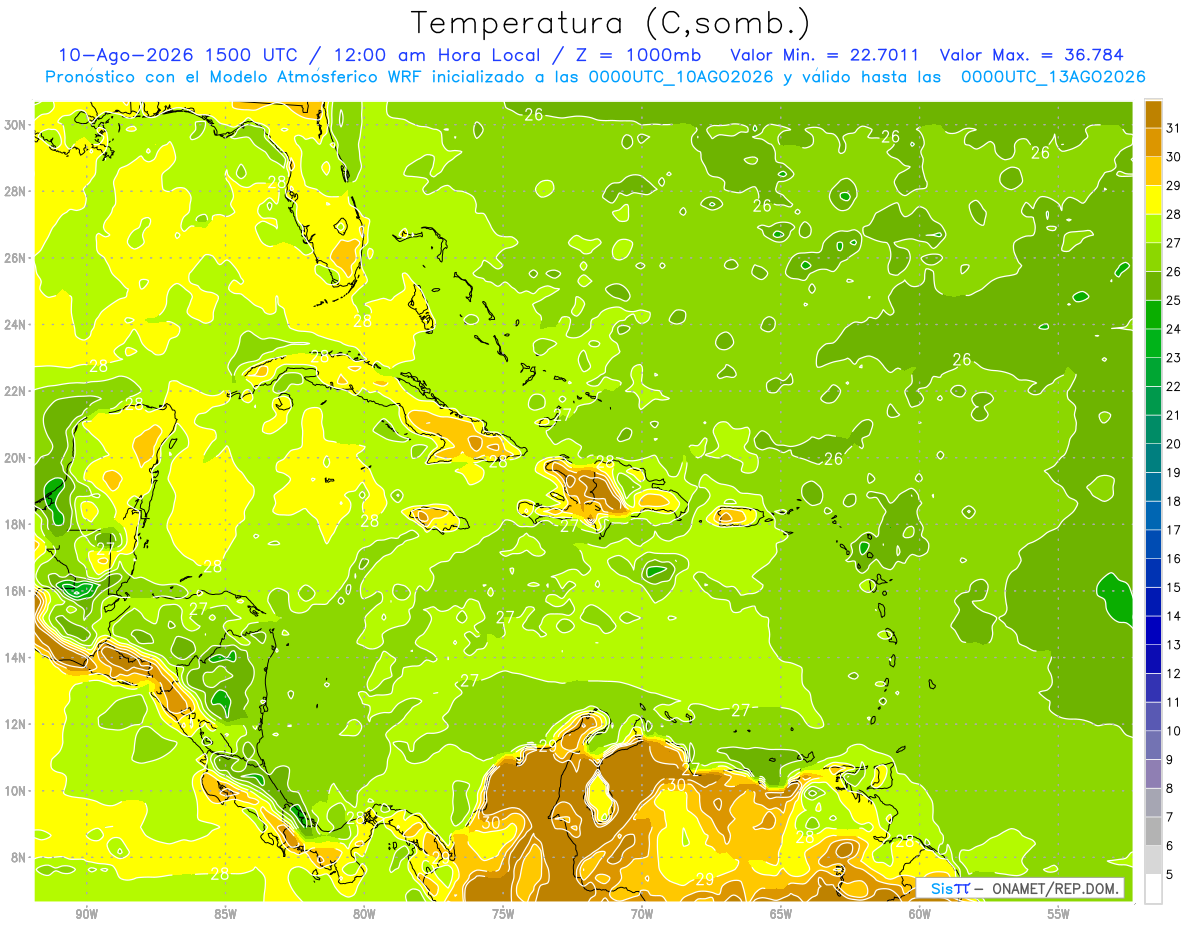This screenshot has height=927, width=1200.
Task: Pick the white legend band below 5
Action: (x=1153, y=888)
